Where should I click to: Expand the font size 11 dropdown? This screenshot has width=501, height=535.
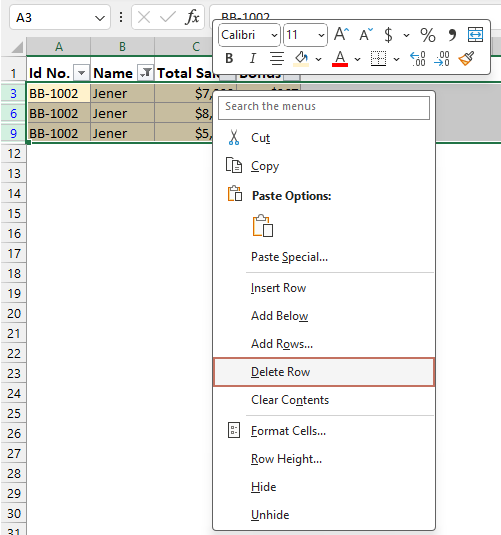point(321,35)
